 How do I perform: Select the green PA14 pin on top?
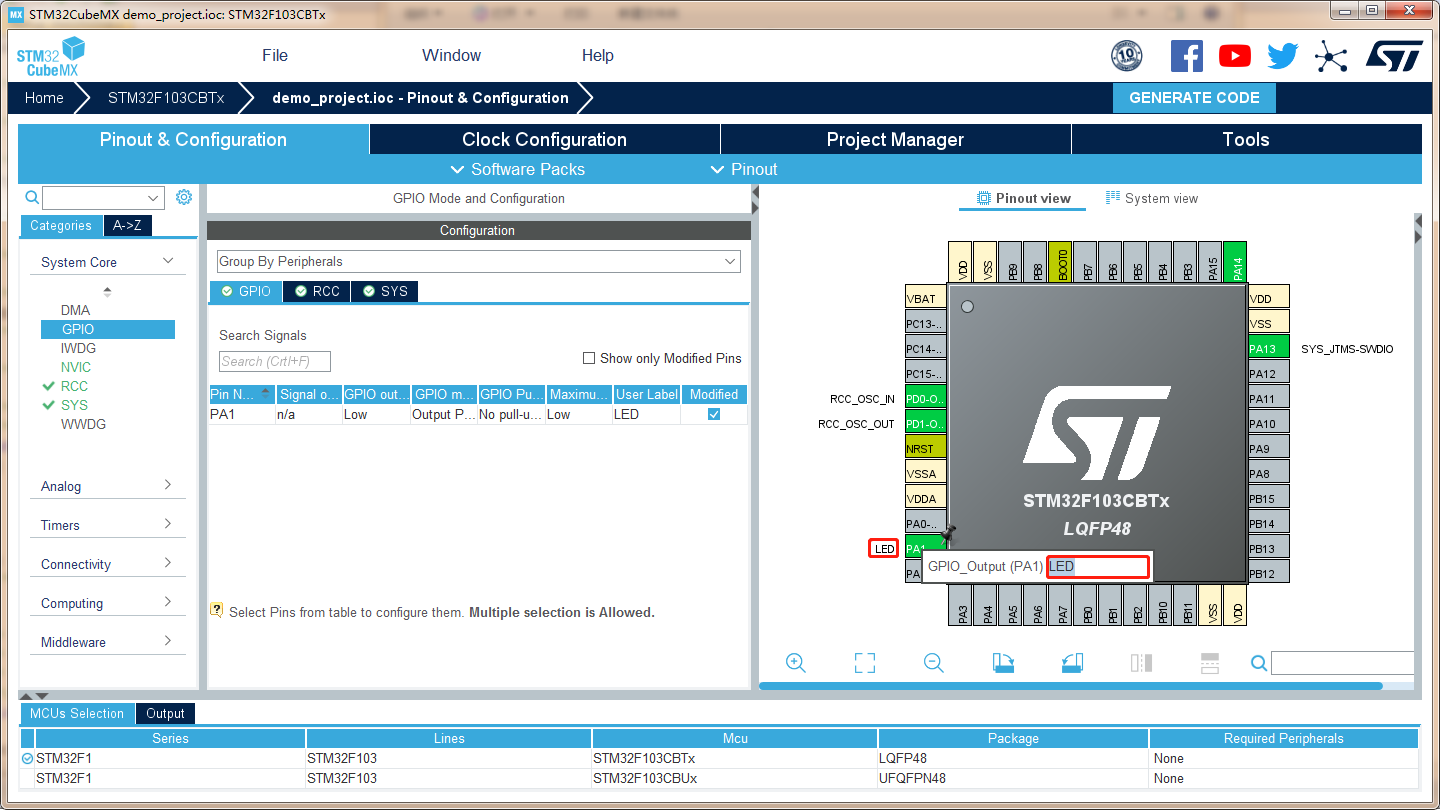(x=1235, y=262)
